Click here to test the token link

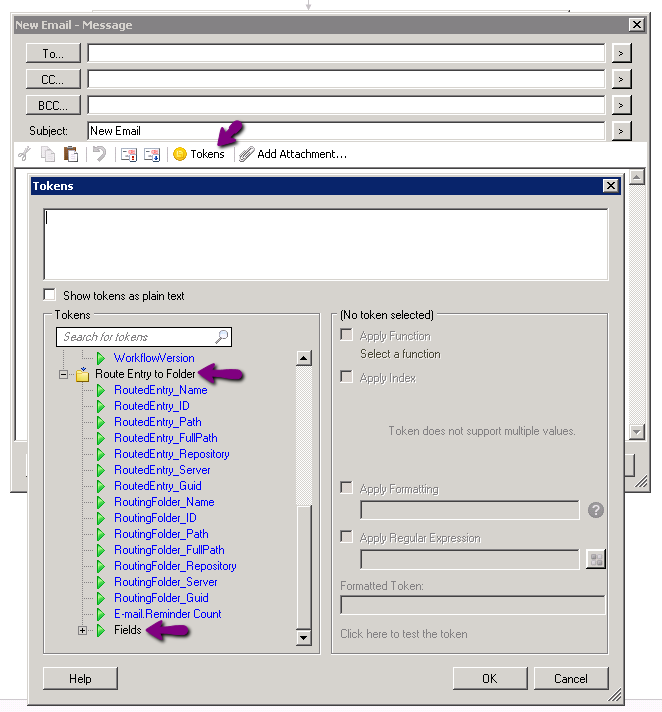pyautogui.click(x=404, y=634)
